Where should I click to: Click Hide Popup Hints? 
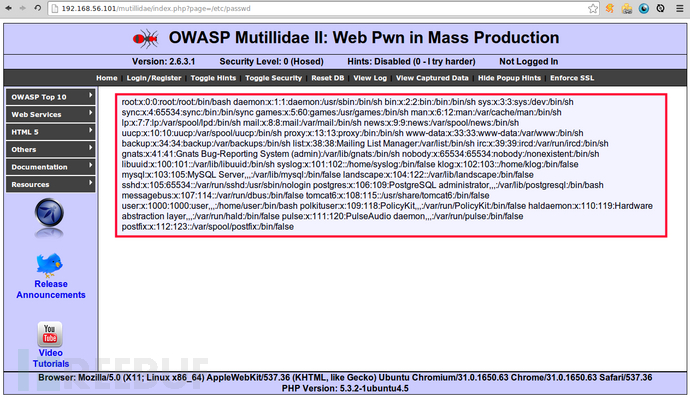click(x=510, y=78)
